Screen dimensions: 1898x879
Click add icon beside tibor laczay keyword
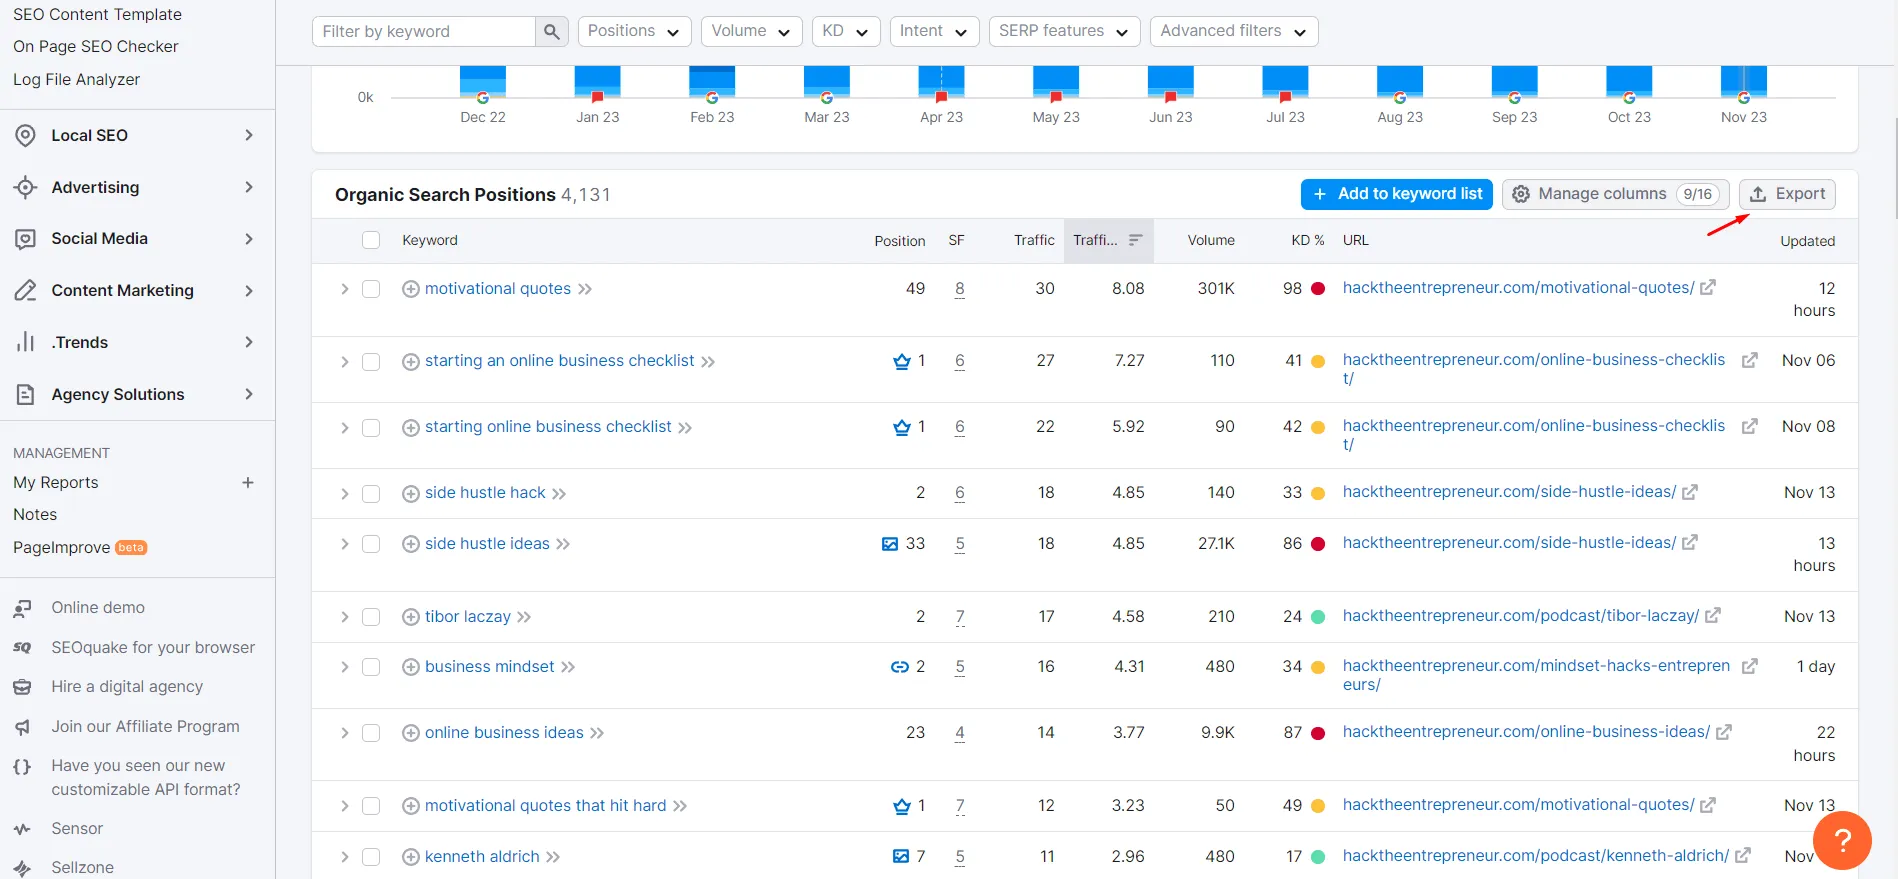click(x=410, y=617)
